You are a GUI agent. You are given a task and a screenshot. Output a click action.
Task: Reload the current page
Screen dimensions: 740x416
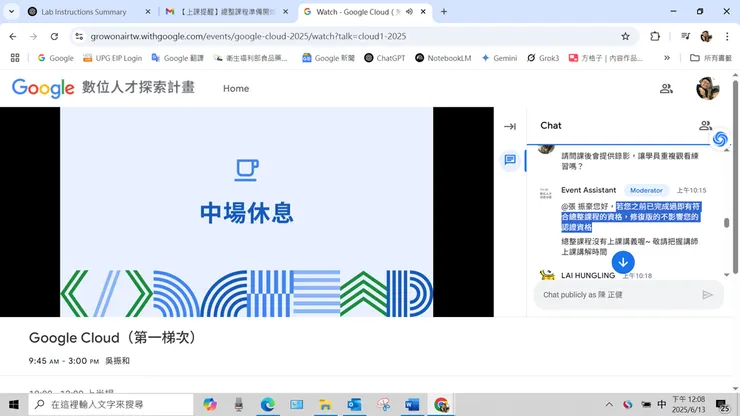click(54, 36)
